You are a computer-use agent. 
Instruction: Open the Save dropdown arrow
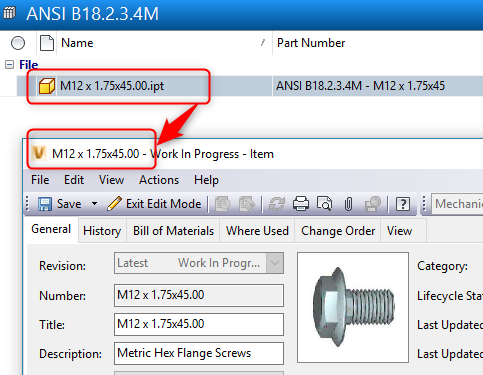tap(95, 203)
